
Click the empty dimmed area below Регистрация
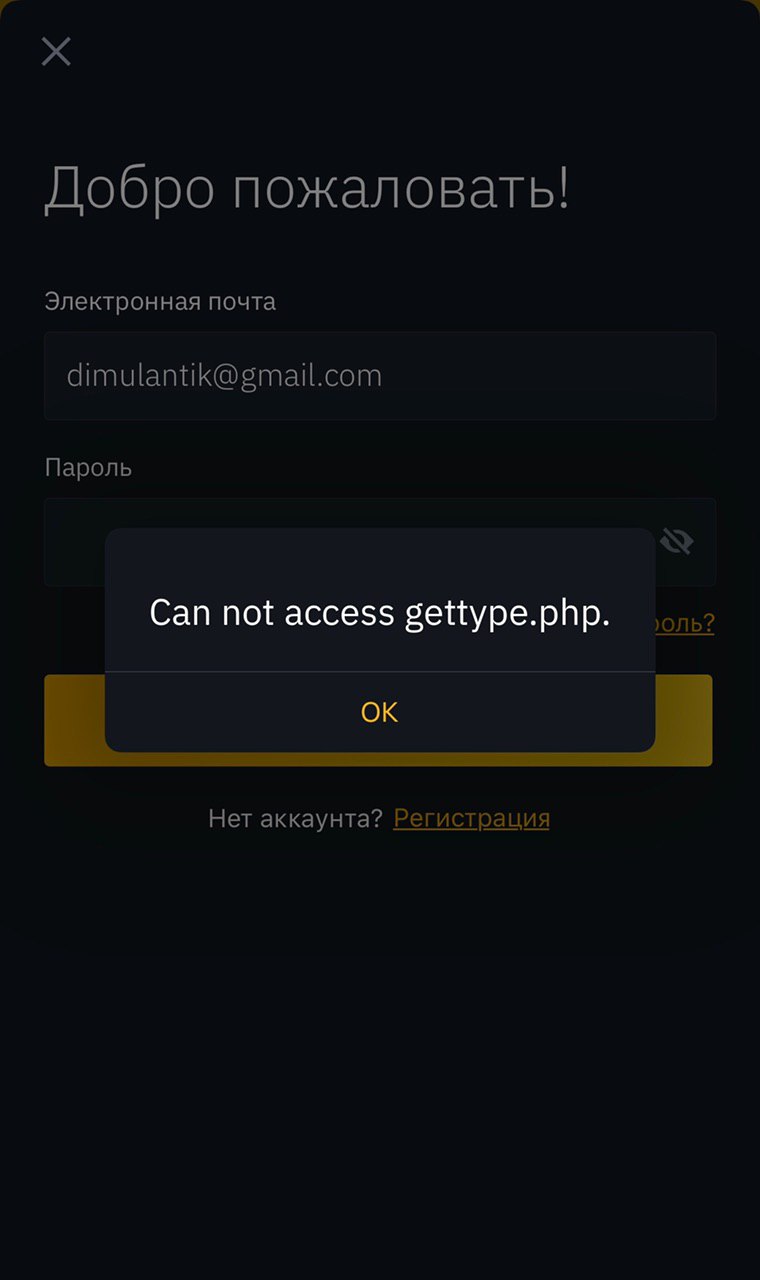coord(380,1050)
